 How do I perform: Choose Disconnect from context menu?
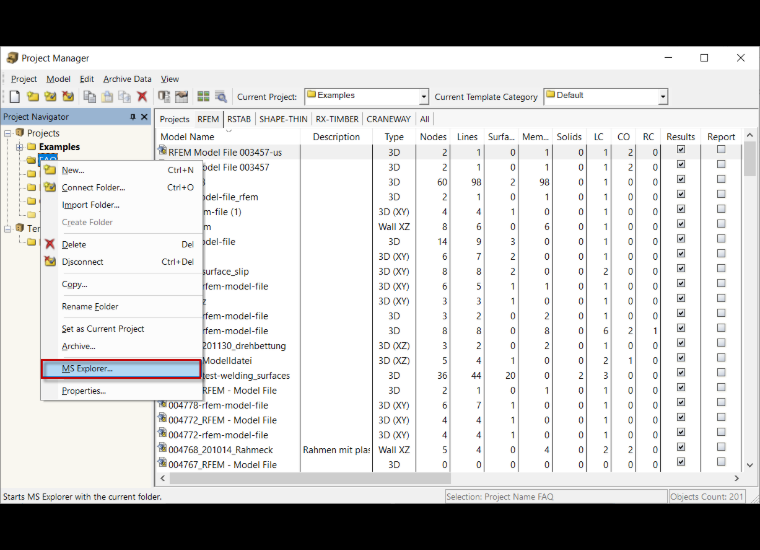(121, 262)
